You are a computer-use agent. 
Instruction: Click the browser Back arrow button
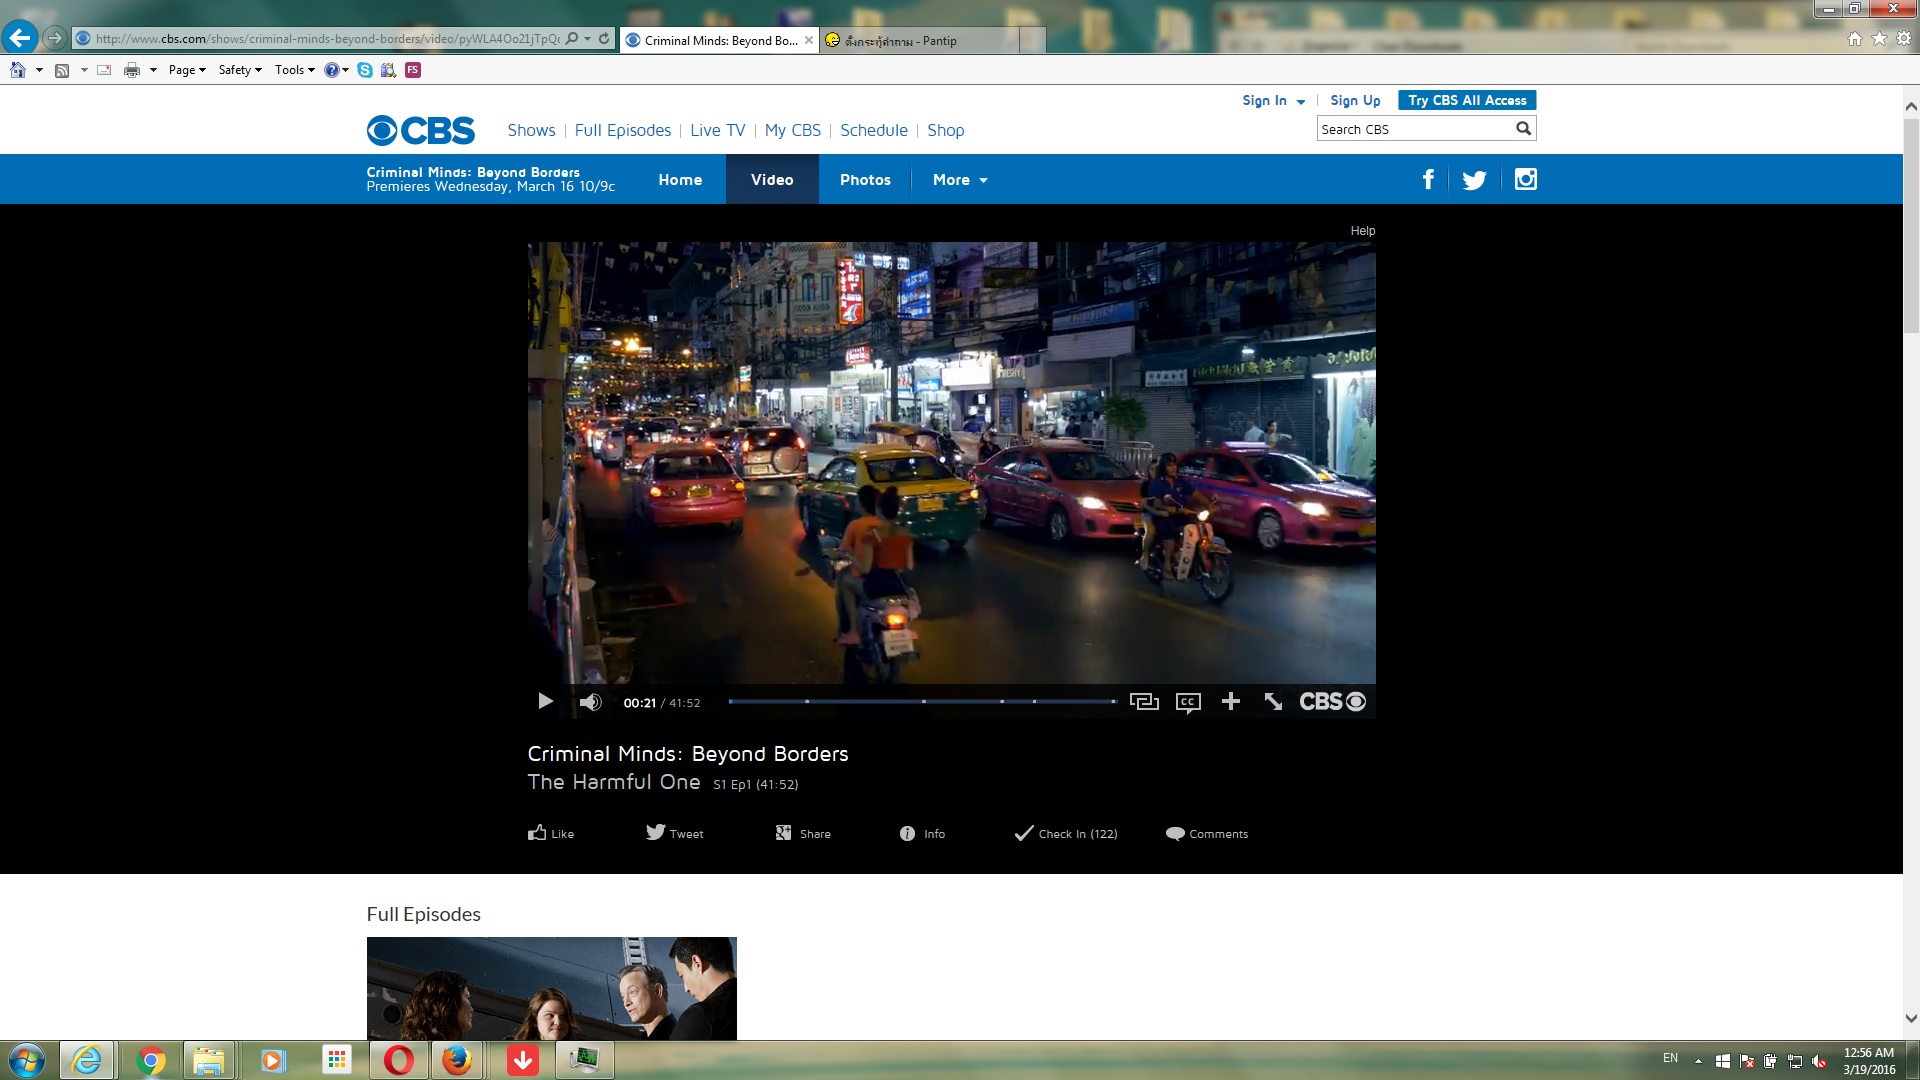coord(20,38)
